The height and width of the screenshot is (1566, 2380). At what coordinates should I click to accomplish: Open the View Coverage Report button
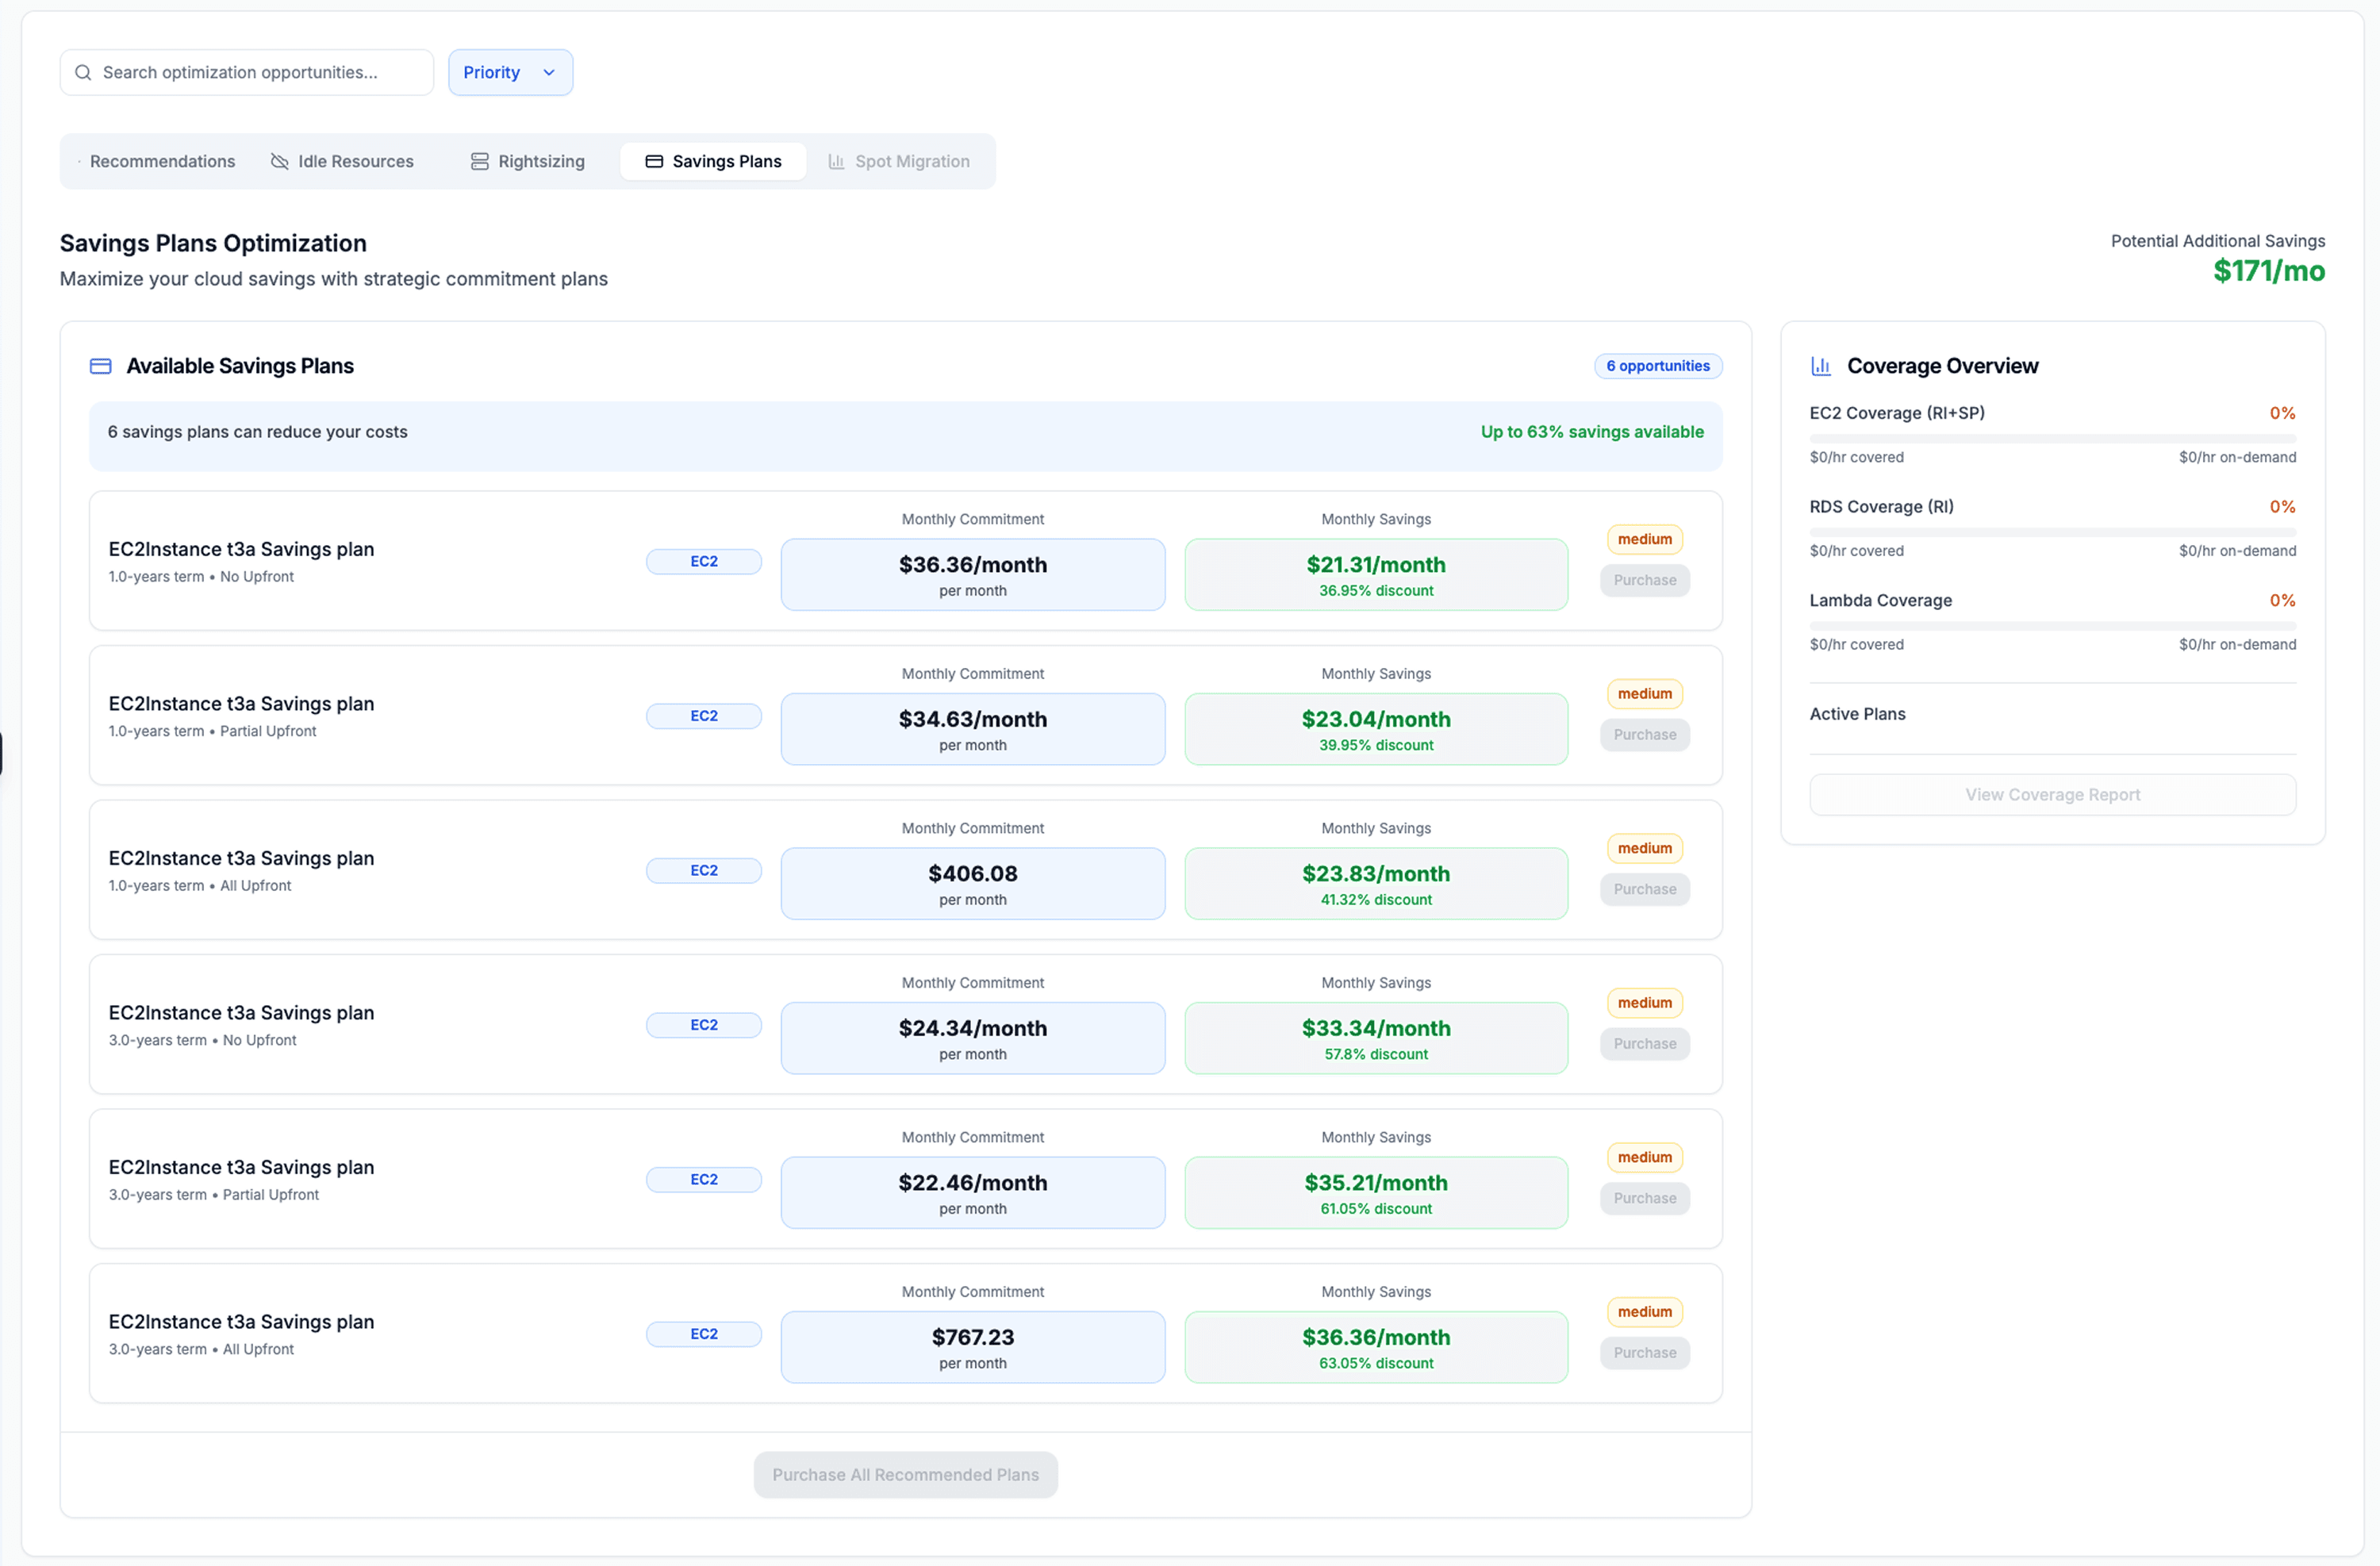pos(2052,794)
